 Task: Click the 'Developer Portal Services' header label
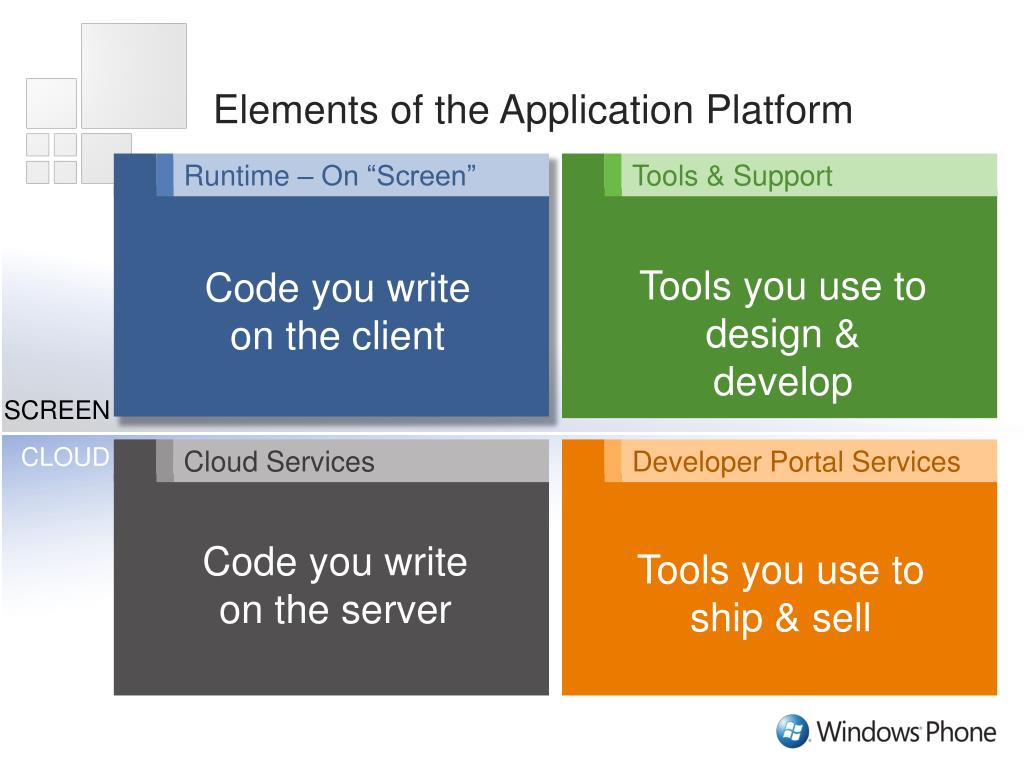click(796, 462)
